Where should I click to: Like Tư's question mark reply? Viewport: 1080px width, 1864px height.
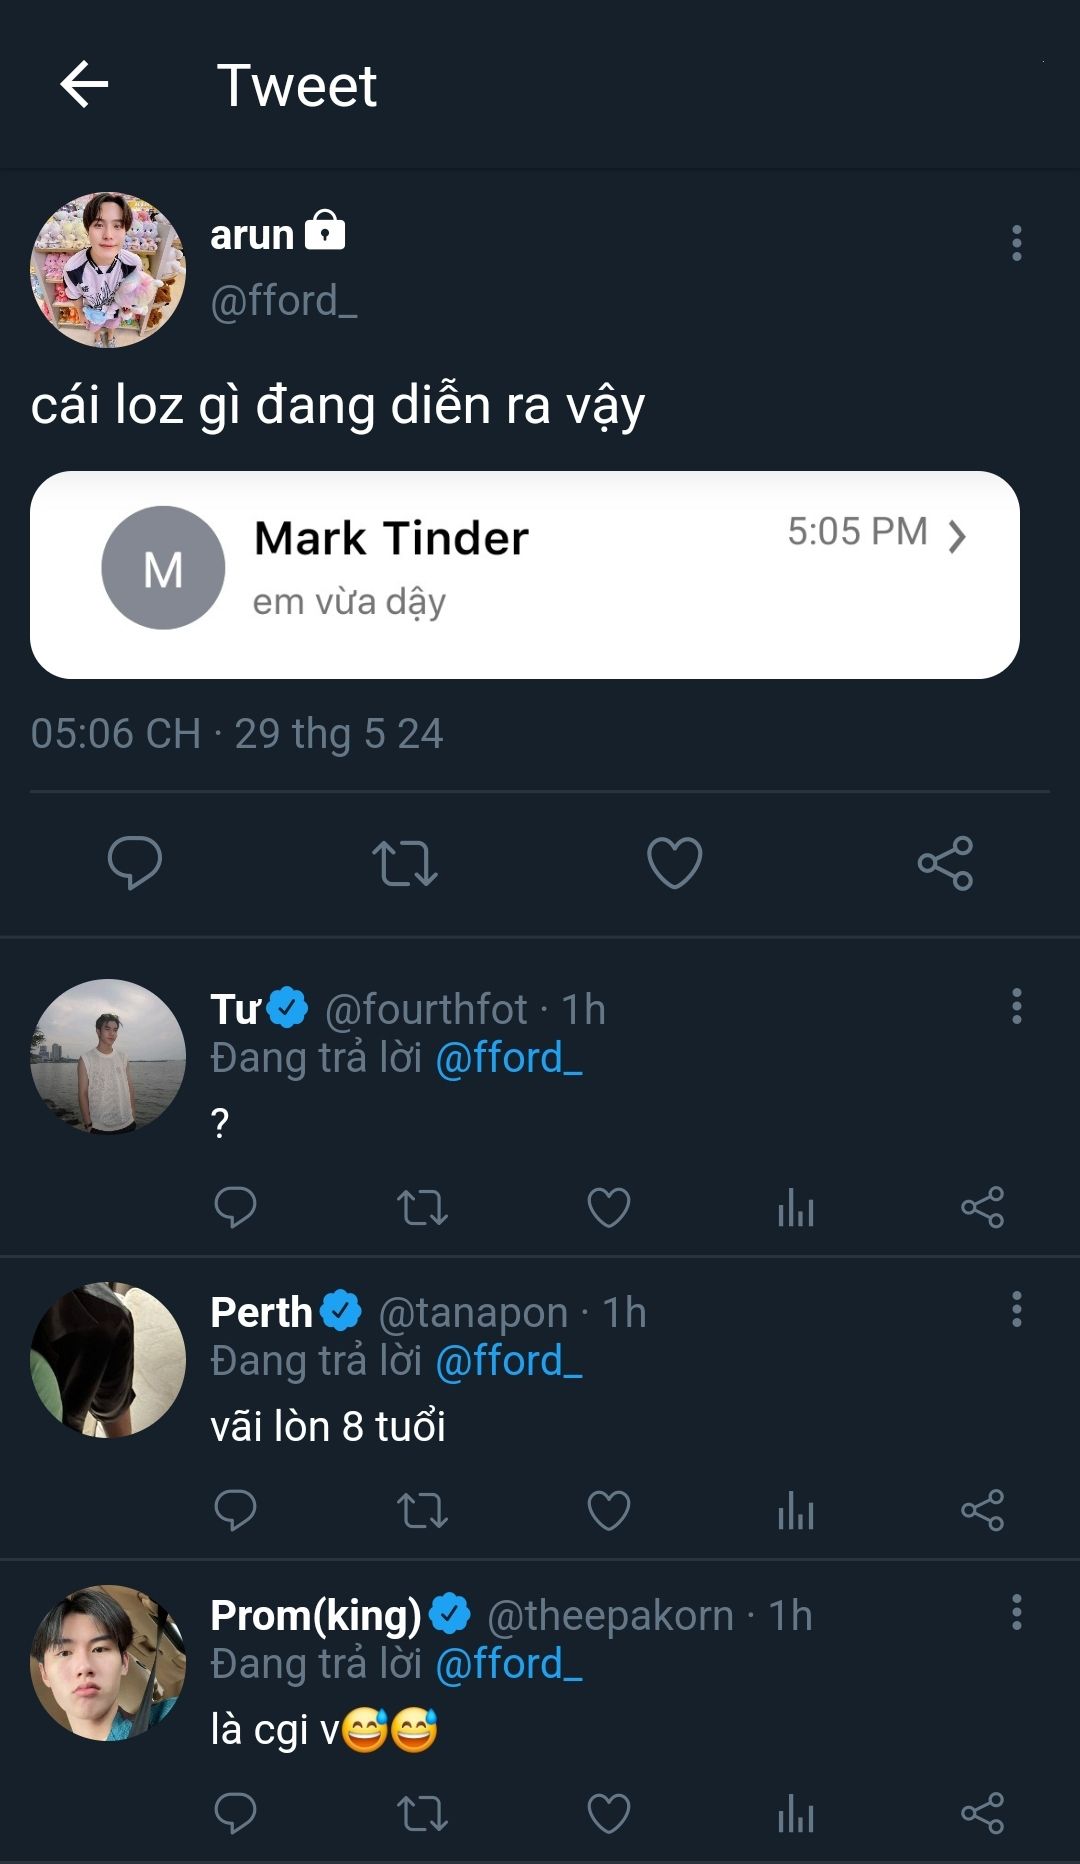point(608,1208)
